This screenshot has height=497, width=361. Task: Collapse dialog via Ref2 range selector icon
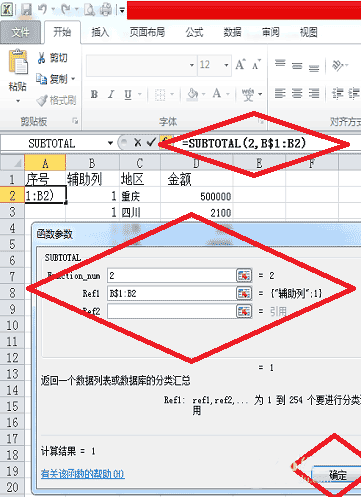[x=244, y=311]
